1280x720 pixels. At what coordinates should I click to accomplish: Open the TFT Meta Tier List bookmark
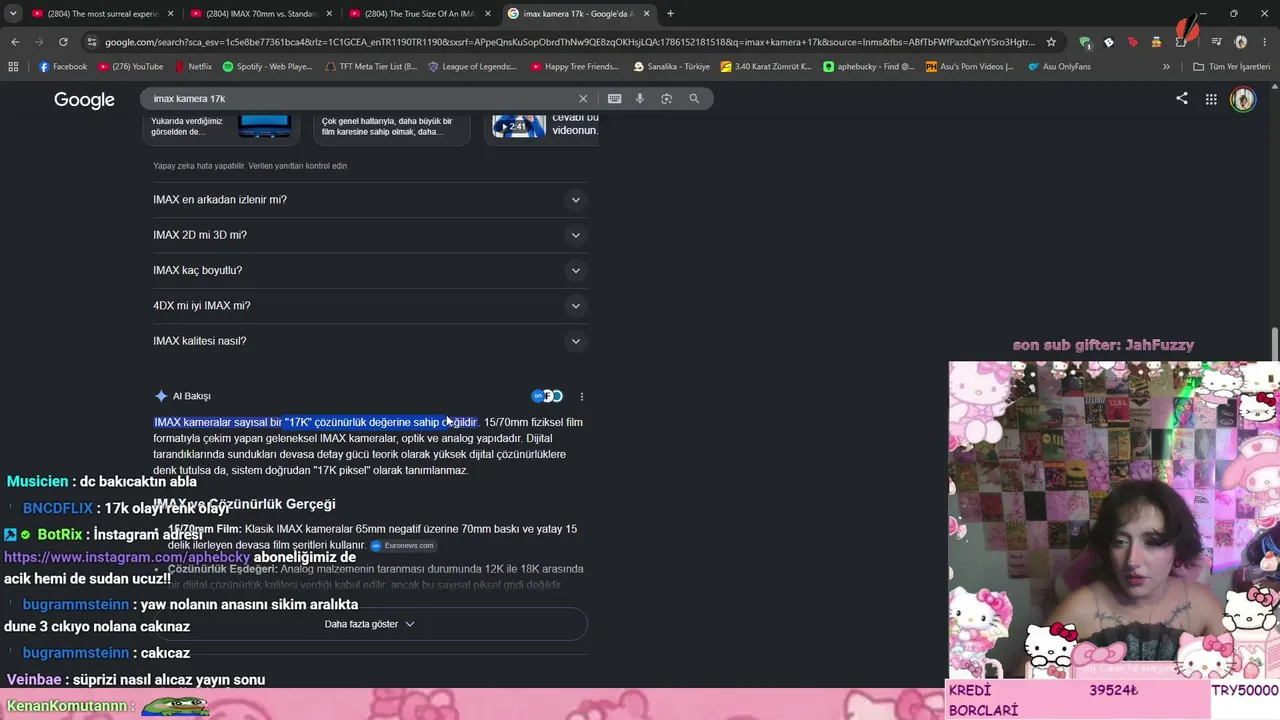point(370,67)
